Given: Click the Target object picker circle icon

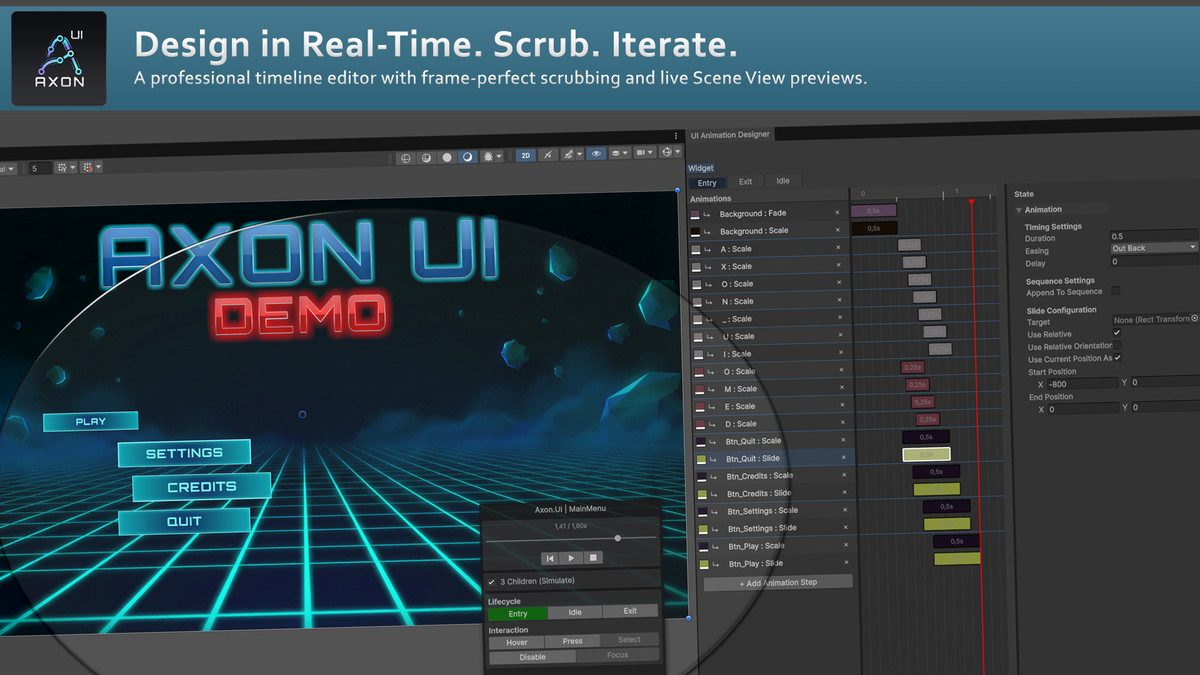Looking at the screenshot, I should pyautogui.click(x=1193, y=318).
